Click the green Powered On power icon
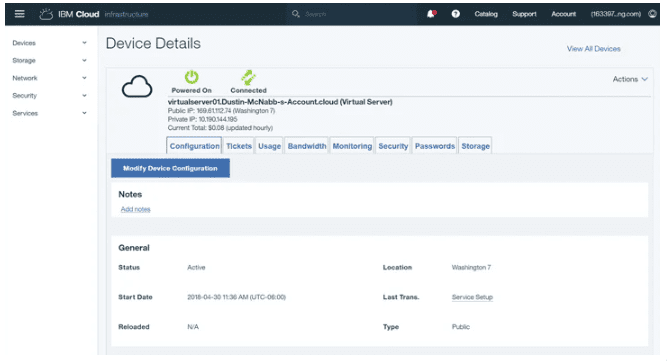The image size is (667, 361). coord(191,77)
